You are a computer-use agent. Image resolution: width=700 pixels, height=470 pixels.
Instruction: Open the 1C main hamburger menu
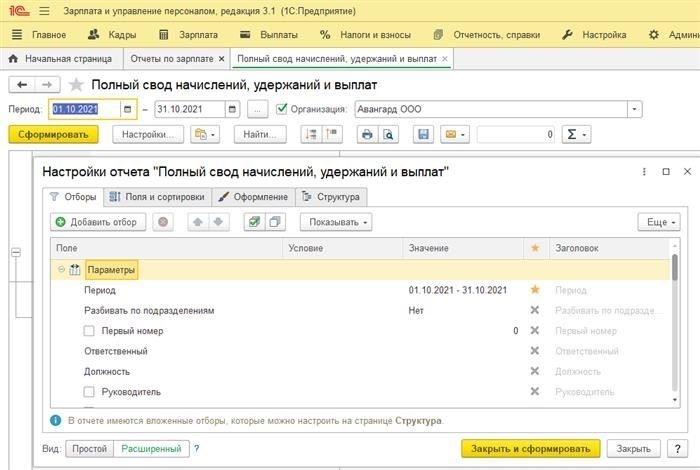[44, 11]
